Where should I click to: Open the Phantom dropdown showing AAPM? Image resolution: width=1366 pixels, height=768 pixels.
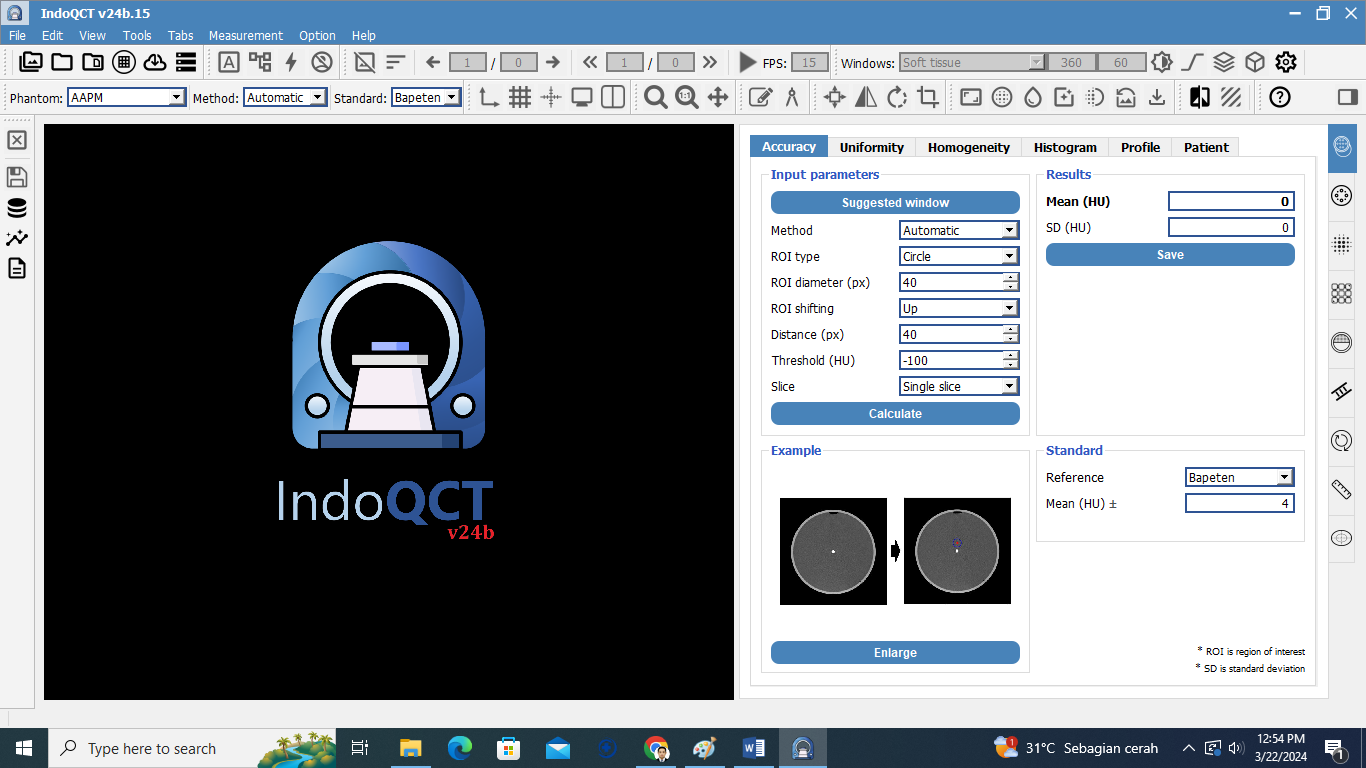(127, 97)
